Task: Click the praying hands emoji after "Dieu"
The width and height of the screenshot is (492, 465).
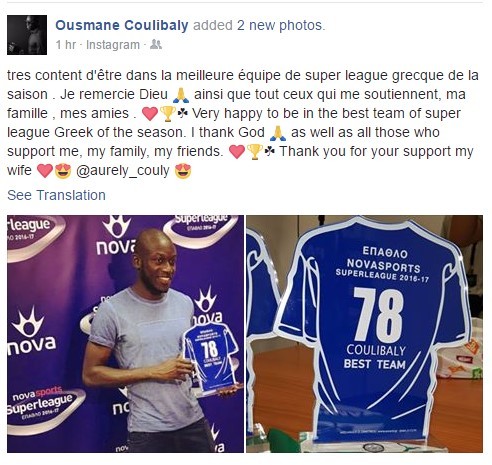Action: coord(181,95)
